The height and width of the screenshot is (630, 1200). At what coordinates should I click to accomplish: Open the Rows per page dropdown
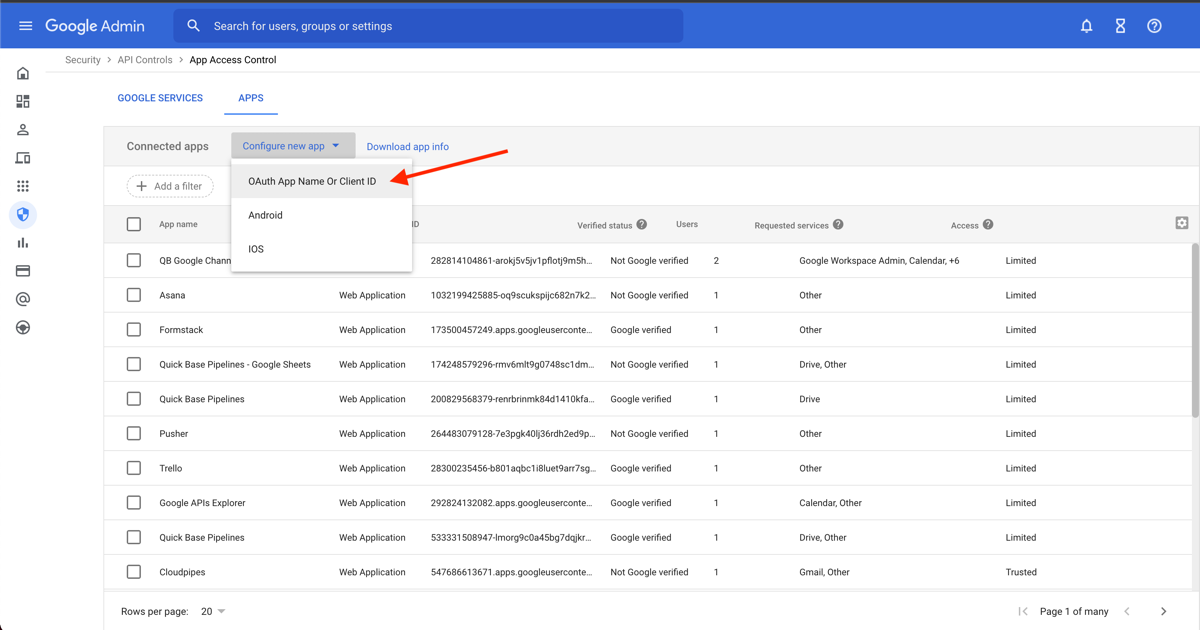[x=213, y=611]
